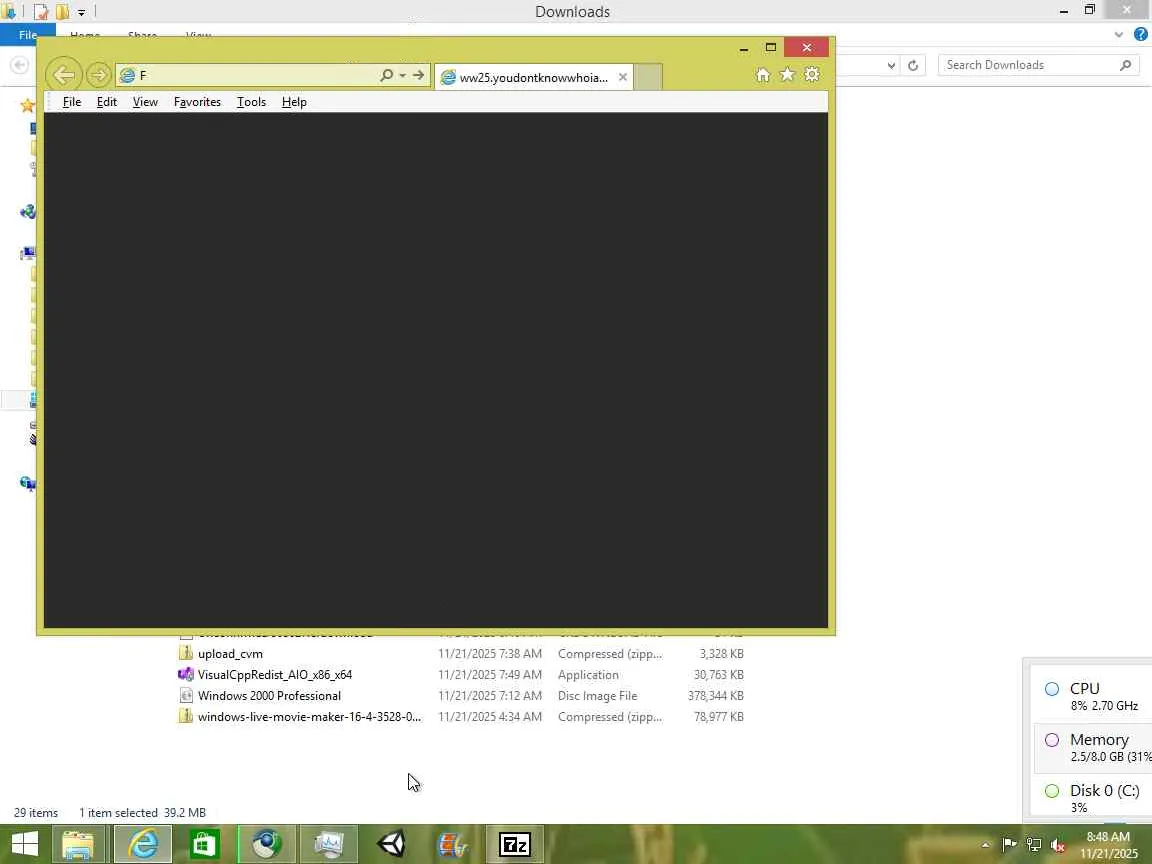Open the View menu in Internet Explorer

click(x=145, y=102)
